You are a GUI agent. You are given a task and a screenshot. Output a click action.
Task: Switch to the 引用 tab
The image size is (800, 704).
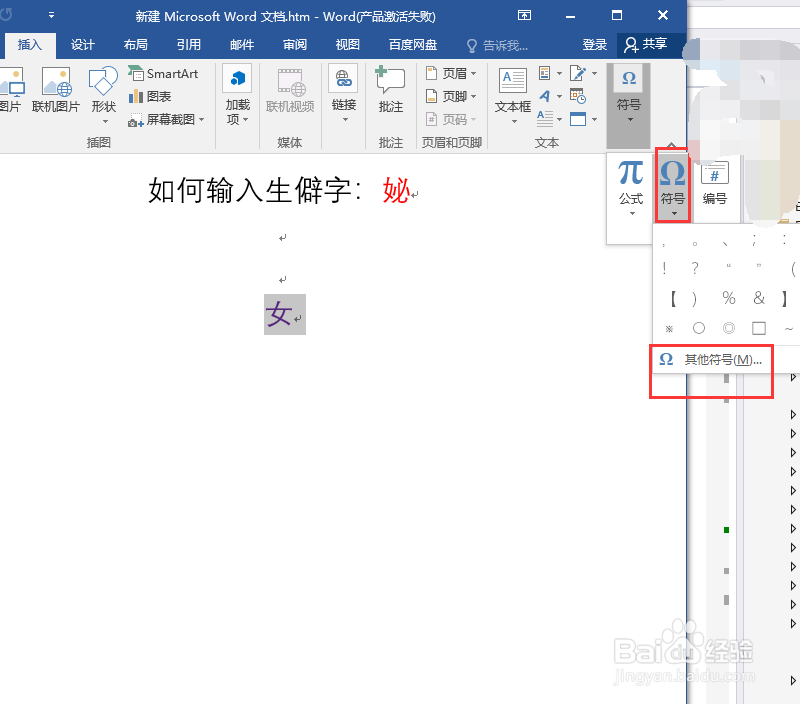(x=189, y=45)
